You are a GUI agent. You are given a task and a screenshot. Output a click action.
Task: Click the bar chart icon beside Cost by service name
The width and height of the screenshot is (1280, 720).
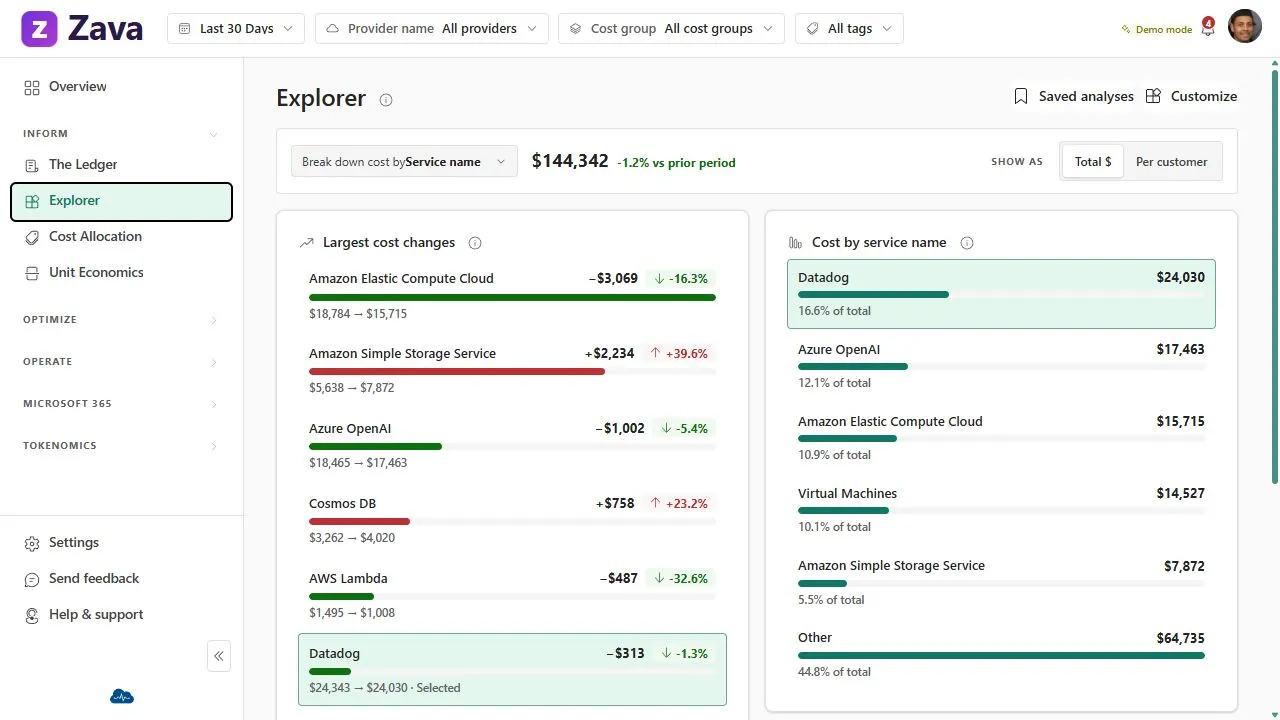tap(796, 243)
